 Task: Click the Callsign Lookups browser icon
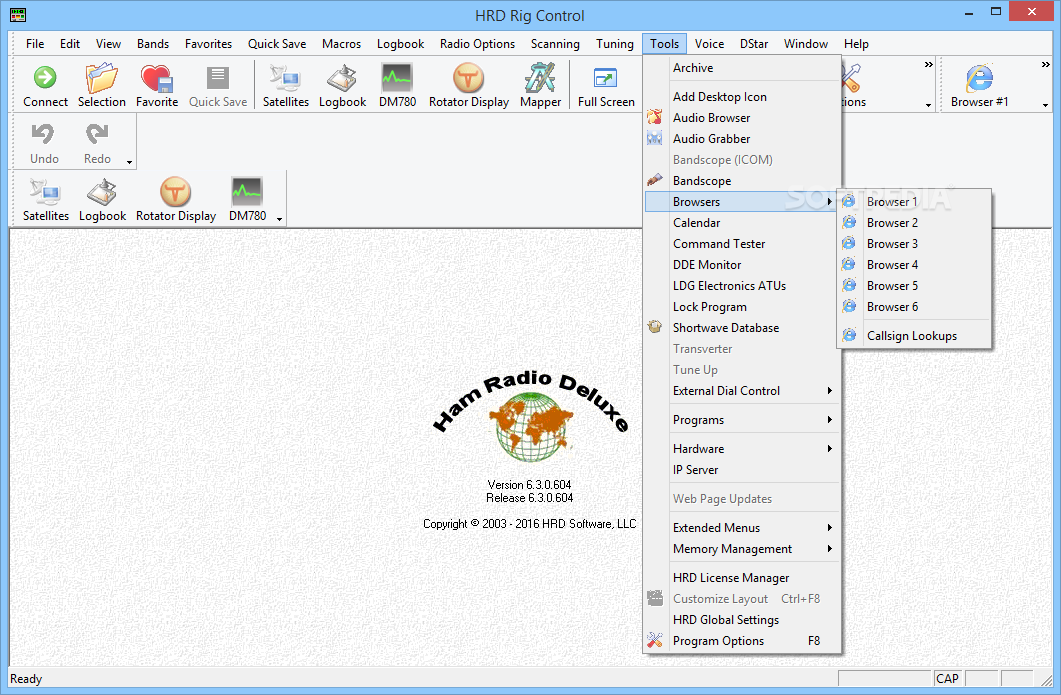coord(849,335)
